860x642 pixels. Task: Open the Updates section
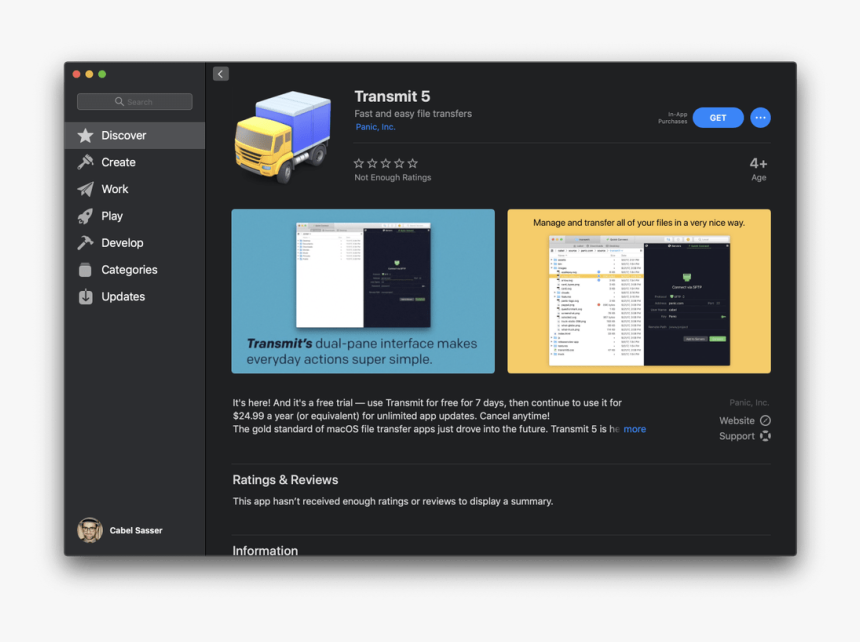(135, 297)
